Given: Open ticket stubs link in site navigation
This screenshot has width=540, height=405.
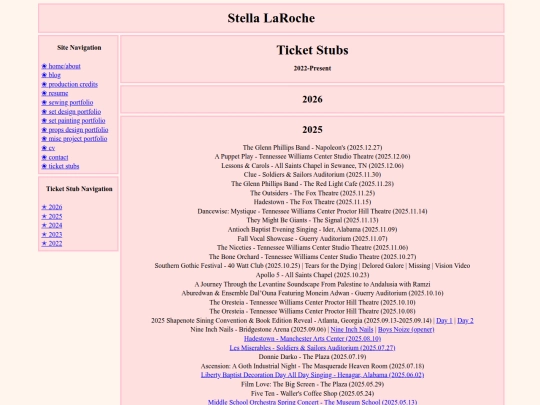Looking at the screenshot, I should pyautogui.click(x=60, y=166).
